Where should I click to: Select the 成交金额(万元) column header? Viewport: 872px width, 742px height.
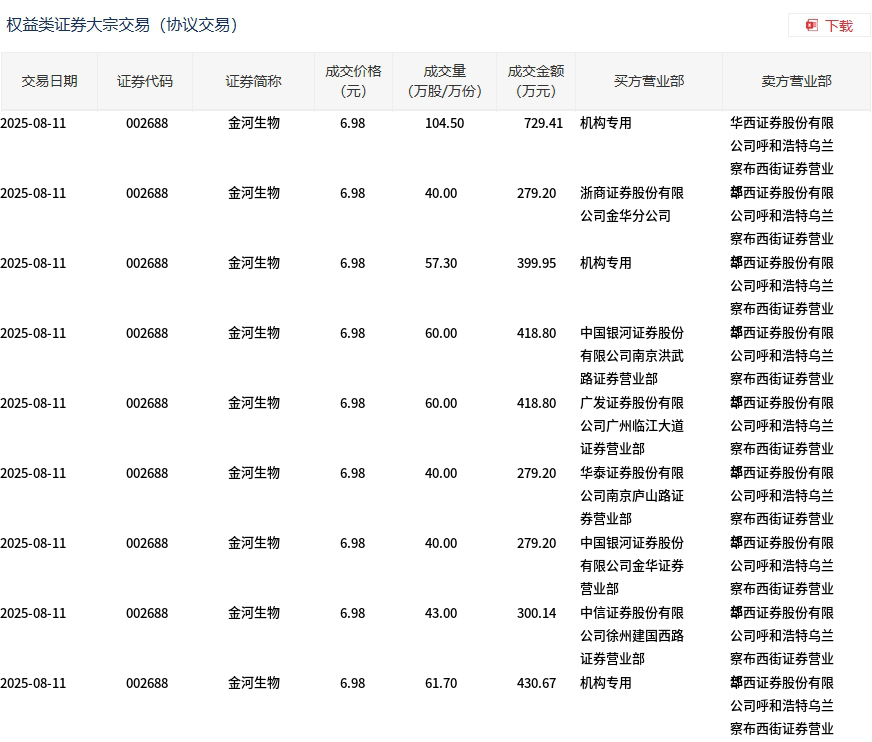(x=535, y=81)
